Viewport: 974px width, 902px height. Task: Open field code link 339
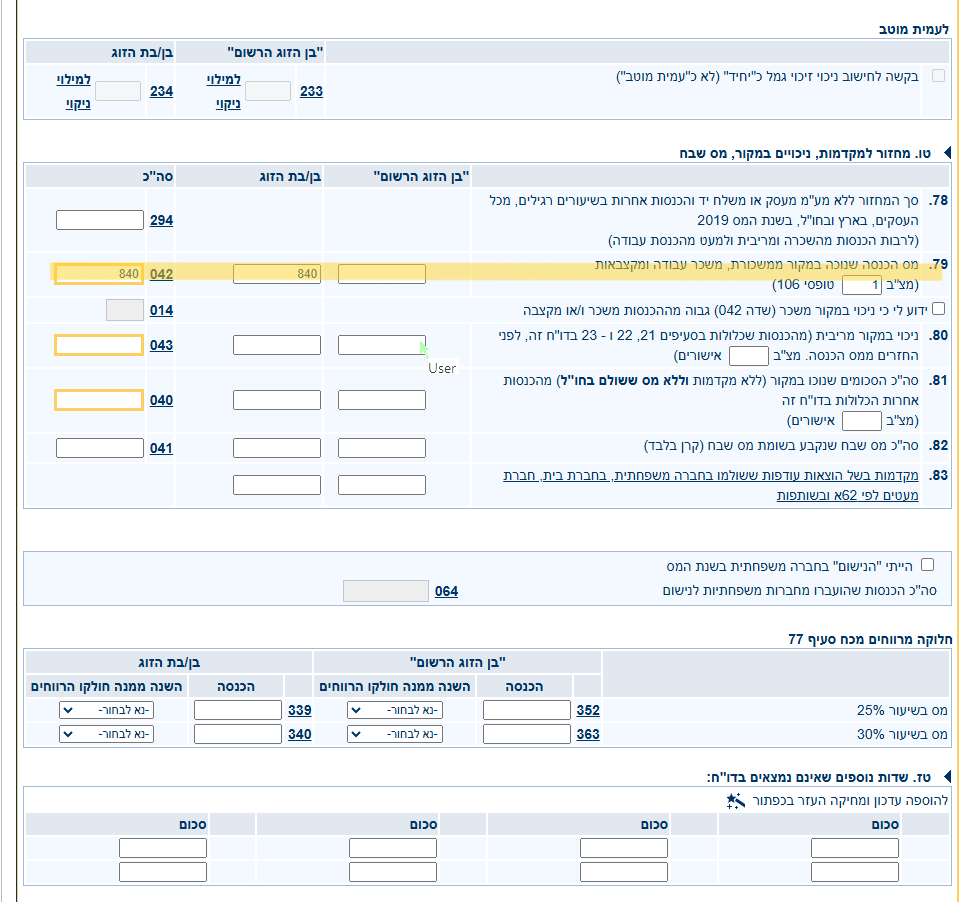pos(299,710)
